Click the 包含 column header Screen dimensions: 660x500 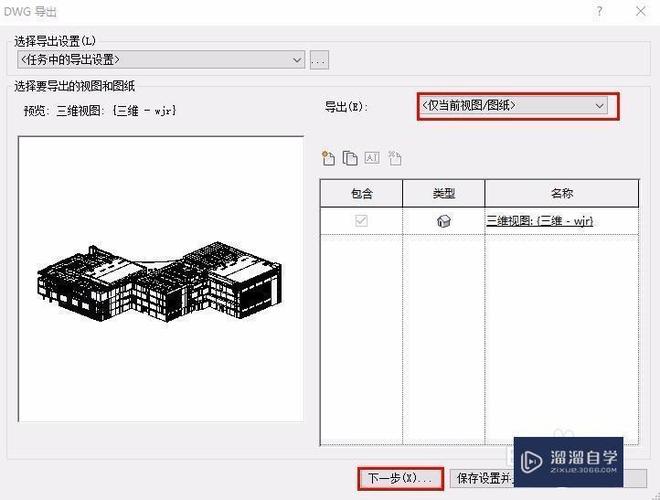pyautogui.click(x=361, y=194)
